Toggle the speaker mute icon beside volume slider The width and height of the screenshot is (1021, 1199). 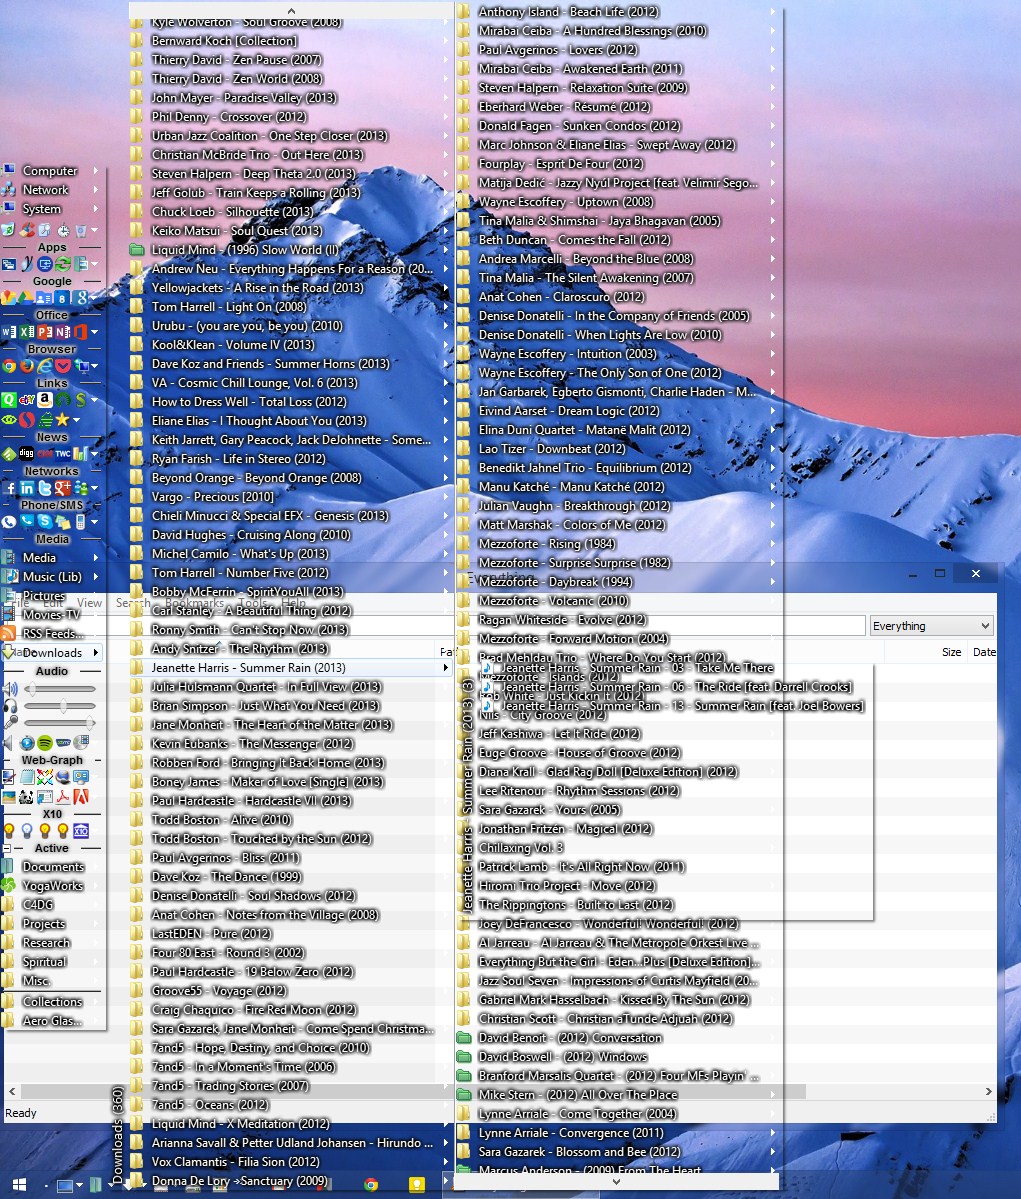point(10,689)
